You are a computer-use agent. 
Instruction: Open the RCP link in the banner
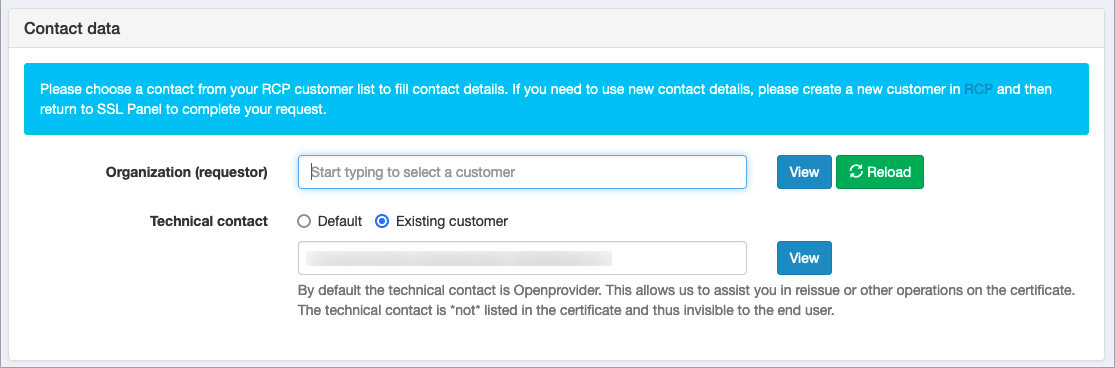coord(978,90)
